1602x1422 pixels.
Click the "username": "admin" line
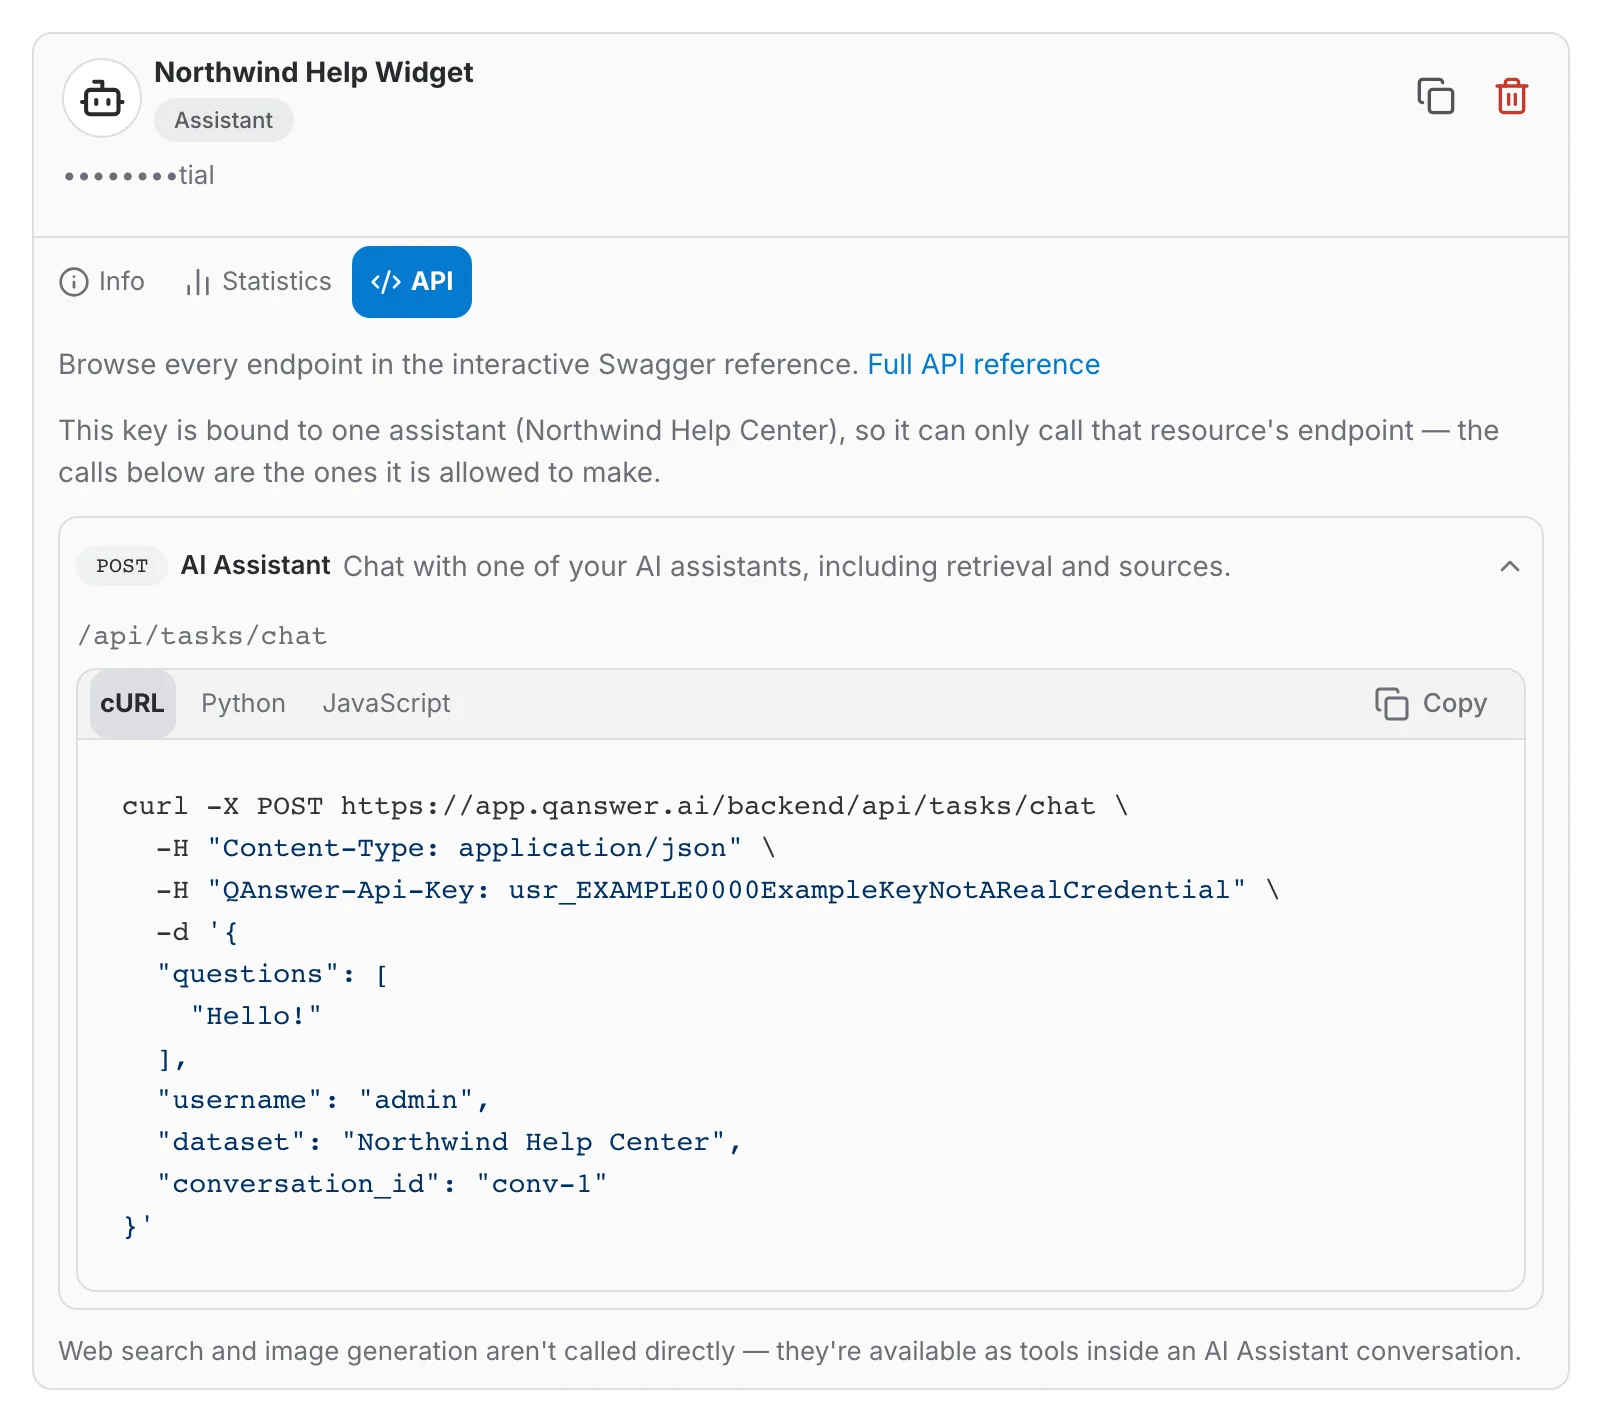pos(322,1100)
